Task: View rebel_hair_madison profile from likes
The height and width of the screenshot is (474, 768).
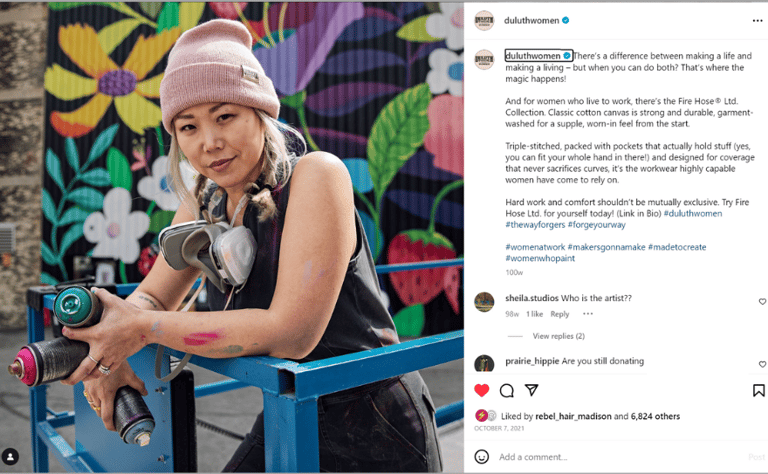Action: [573, 416]
